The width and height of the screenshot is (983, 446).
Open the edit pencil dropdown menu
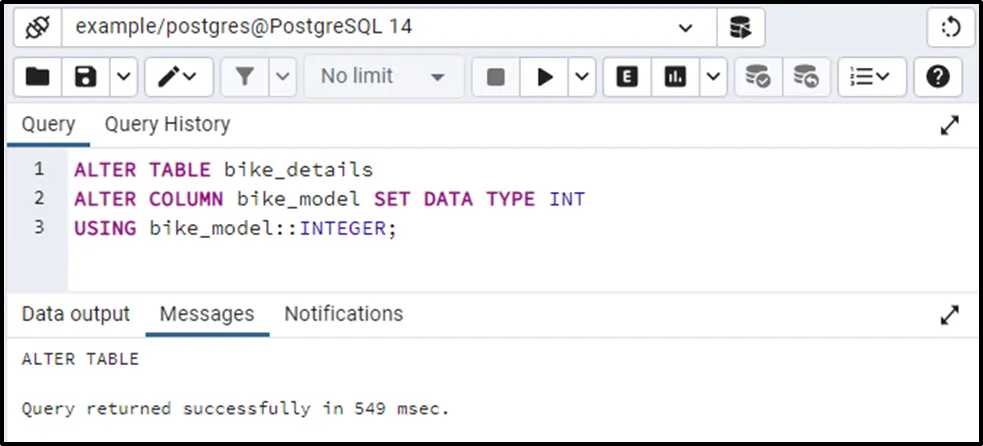click(x=178, y=76)
